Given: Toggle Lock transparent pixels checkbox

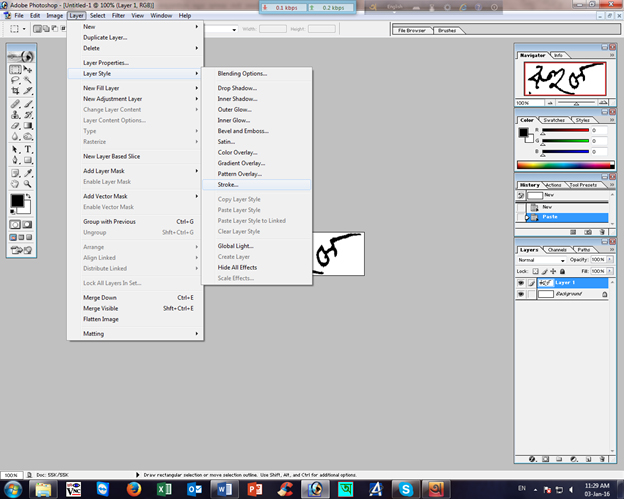Looking at the screenshot, I should (x=535, y=271).
